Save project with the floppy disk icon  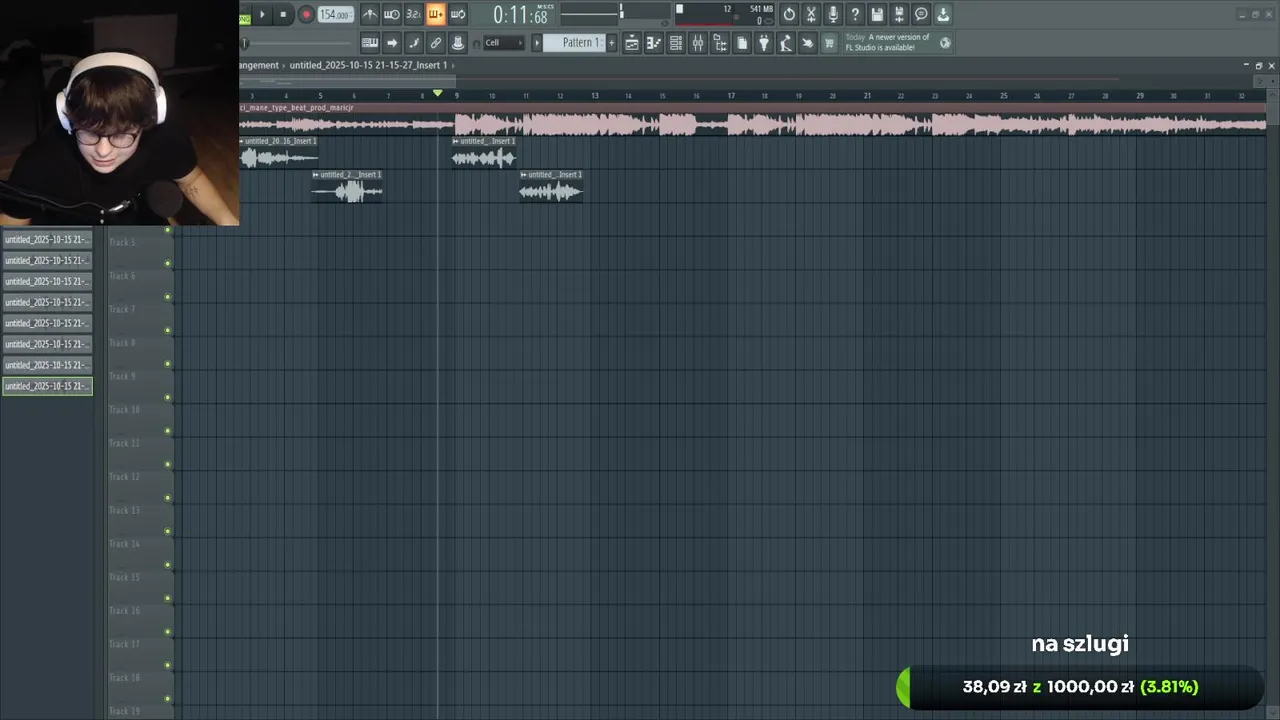[877, 14]
